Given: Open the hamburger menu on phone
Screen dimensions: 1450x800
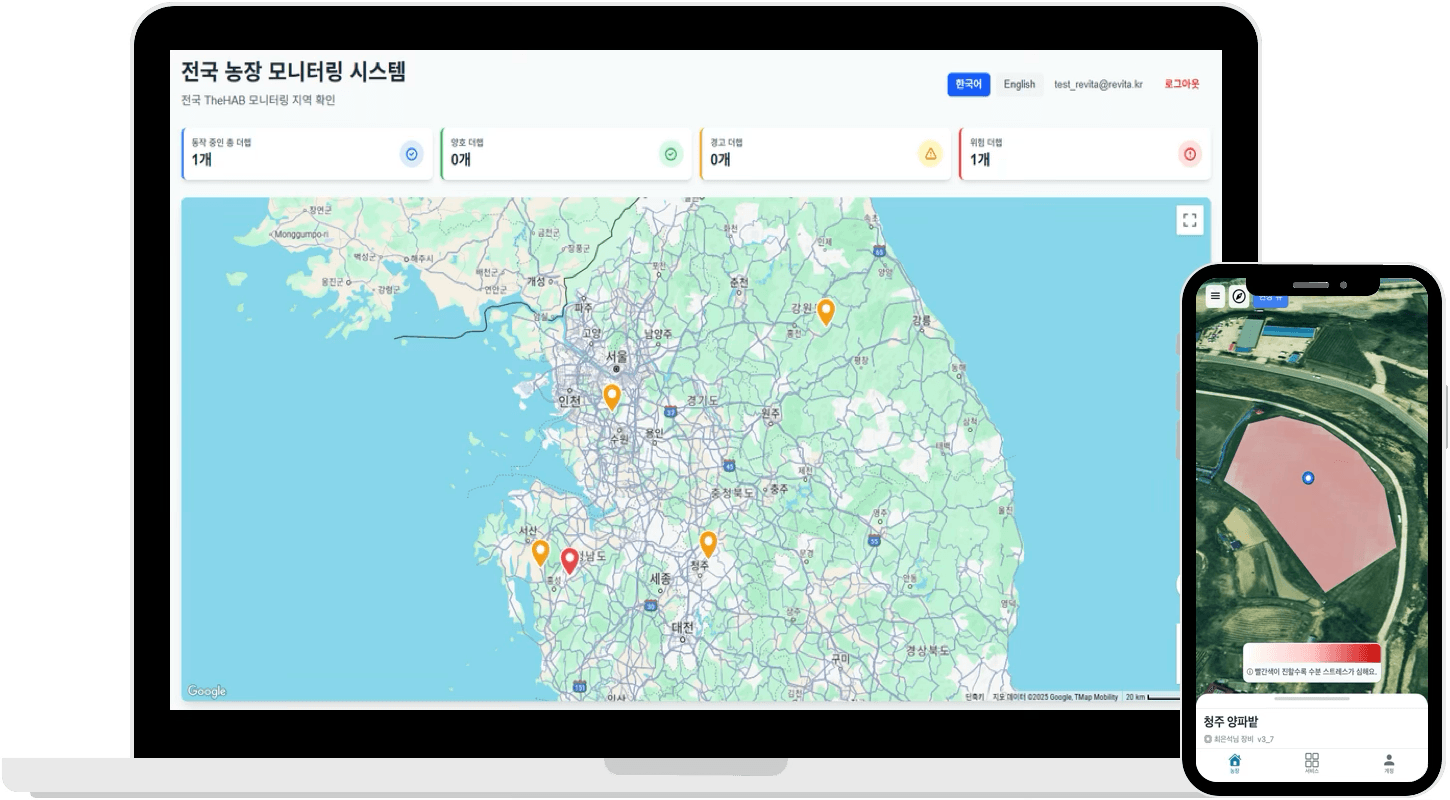Looking at the screenshot, I should pyautogui.click(x=1214, y=296).
